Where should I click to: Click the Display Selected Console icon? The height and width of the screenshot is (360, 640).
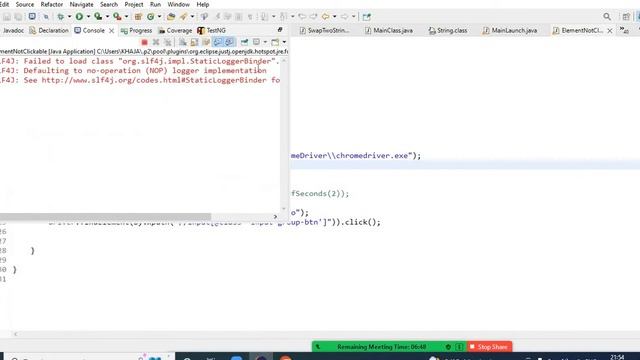(x=256, y=42)
